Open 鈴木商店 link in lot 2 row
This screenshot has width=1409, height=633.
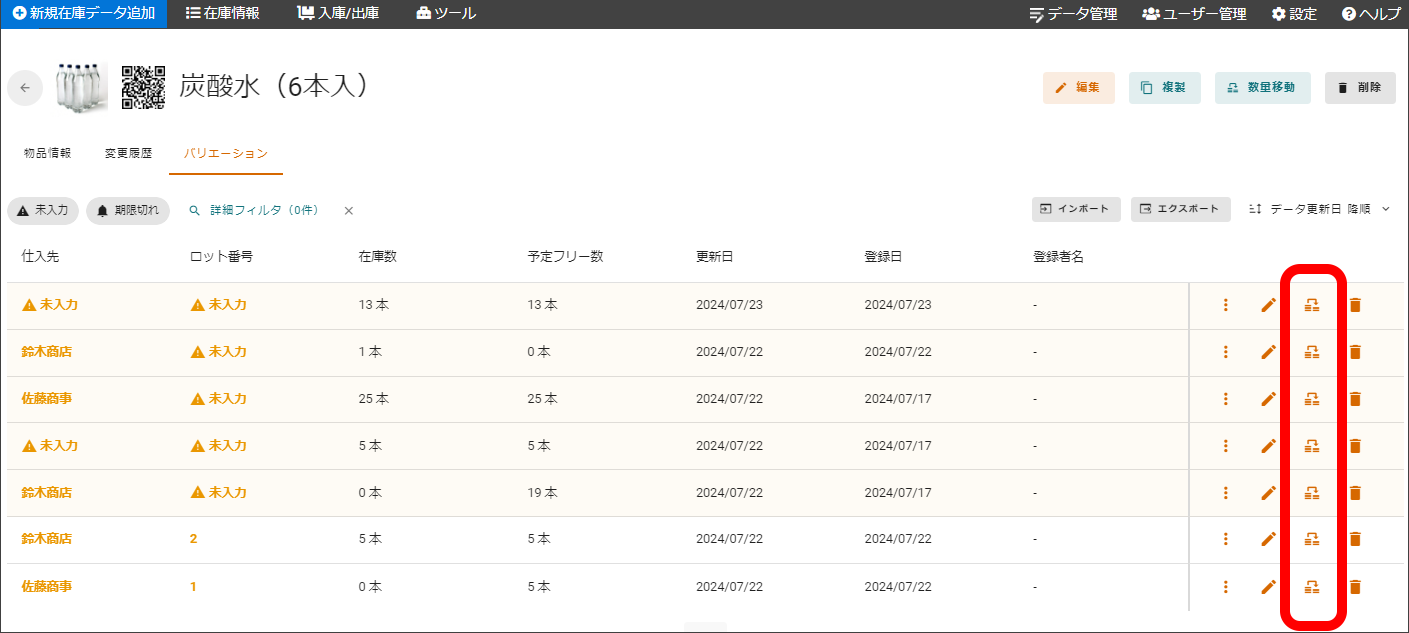click(x=47, y=539)
